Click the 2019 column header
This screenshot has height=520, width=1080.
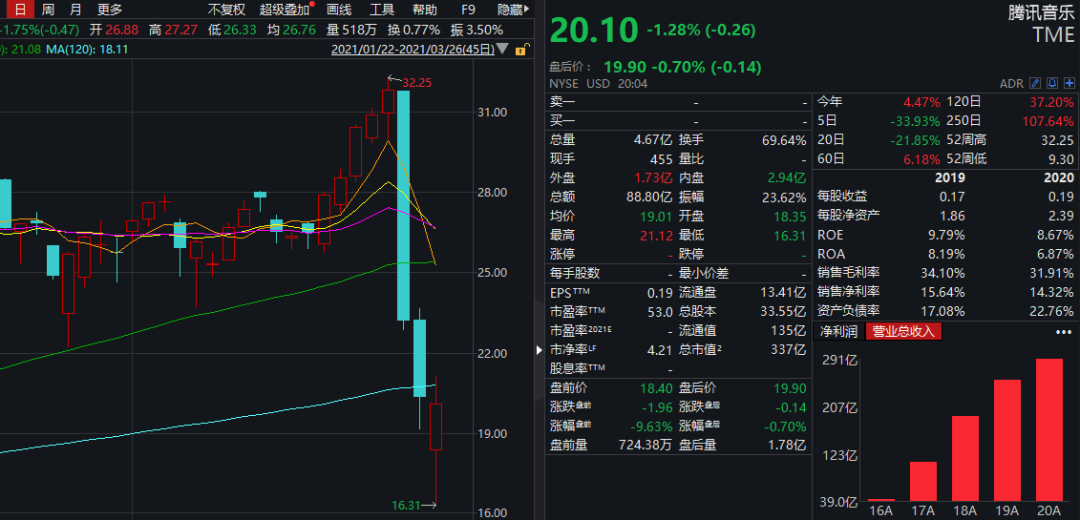pos(950,178)
